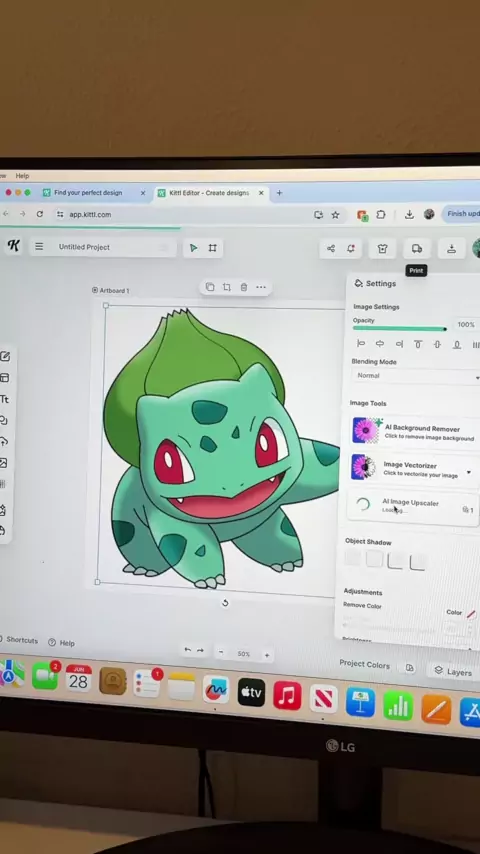Crop the selected image

227,287
